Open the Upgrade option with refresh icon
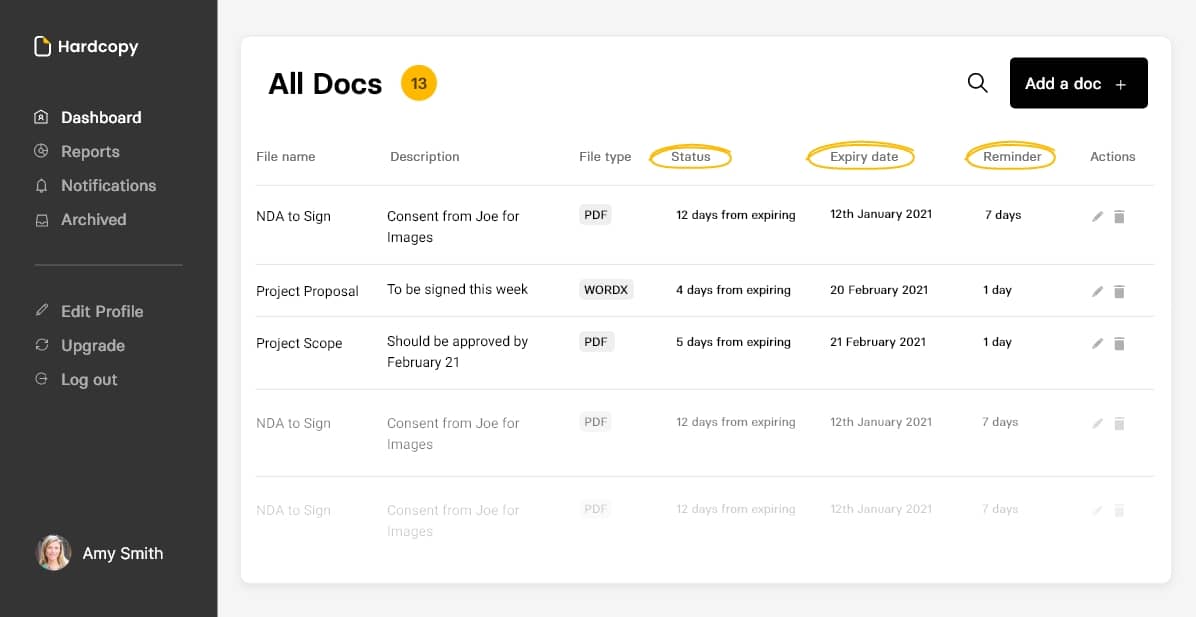The height and width of the screenshot is (617, 1196). click(x=41, y=345)
